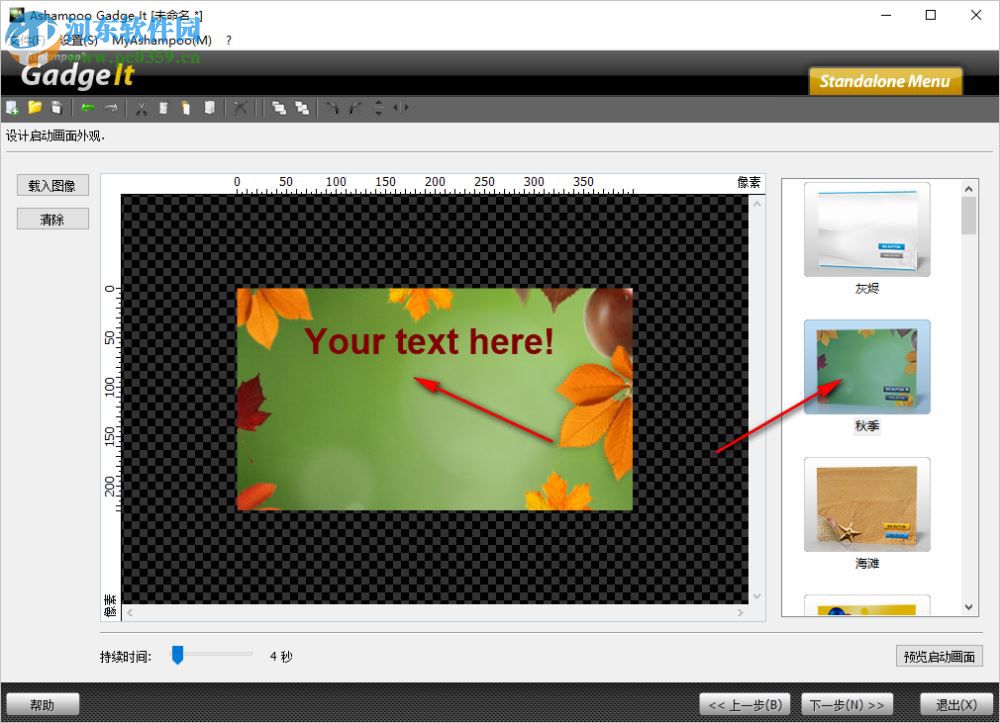
Task: Select the 'Your text here!' text on canvas
Action: 429,341
